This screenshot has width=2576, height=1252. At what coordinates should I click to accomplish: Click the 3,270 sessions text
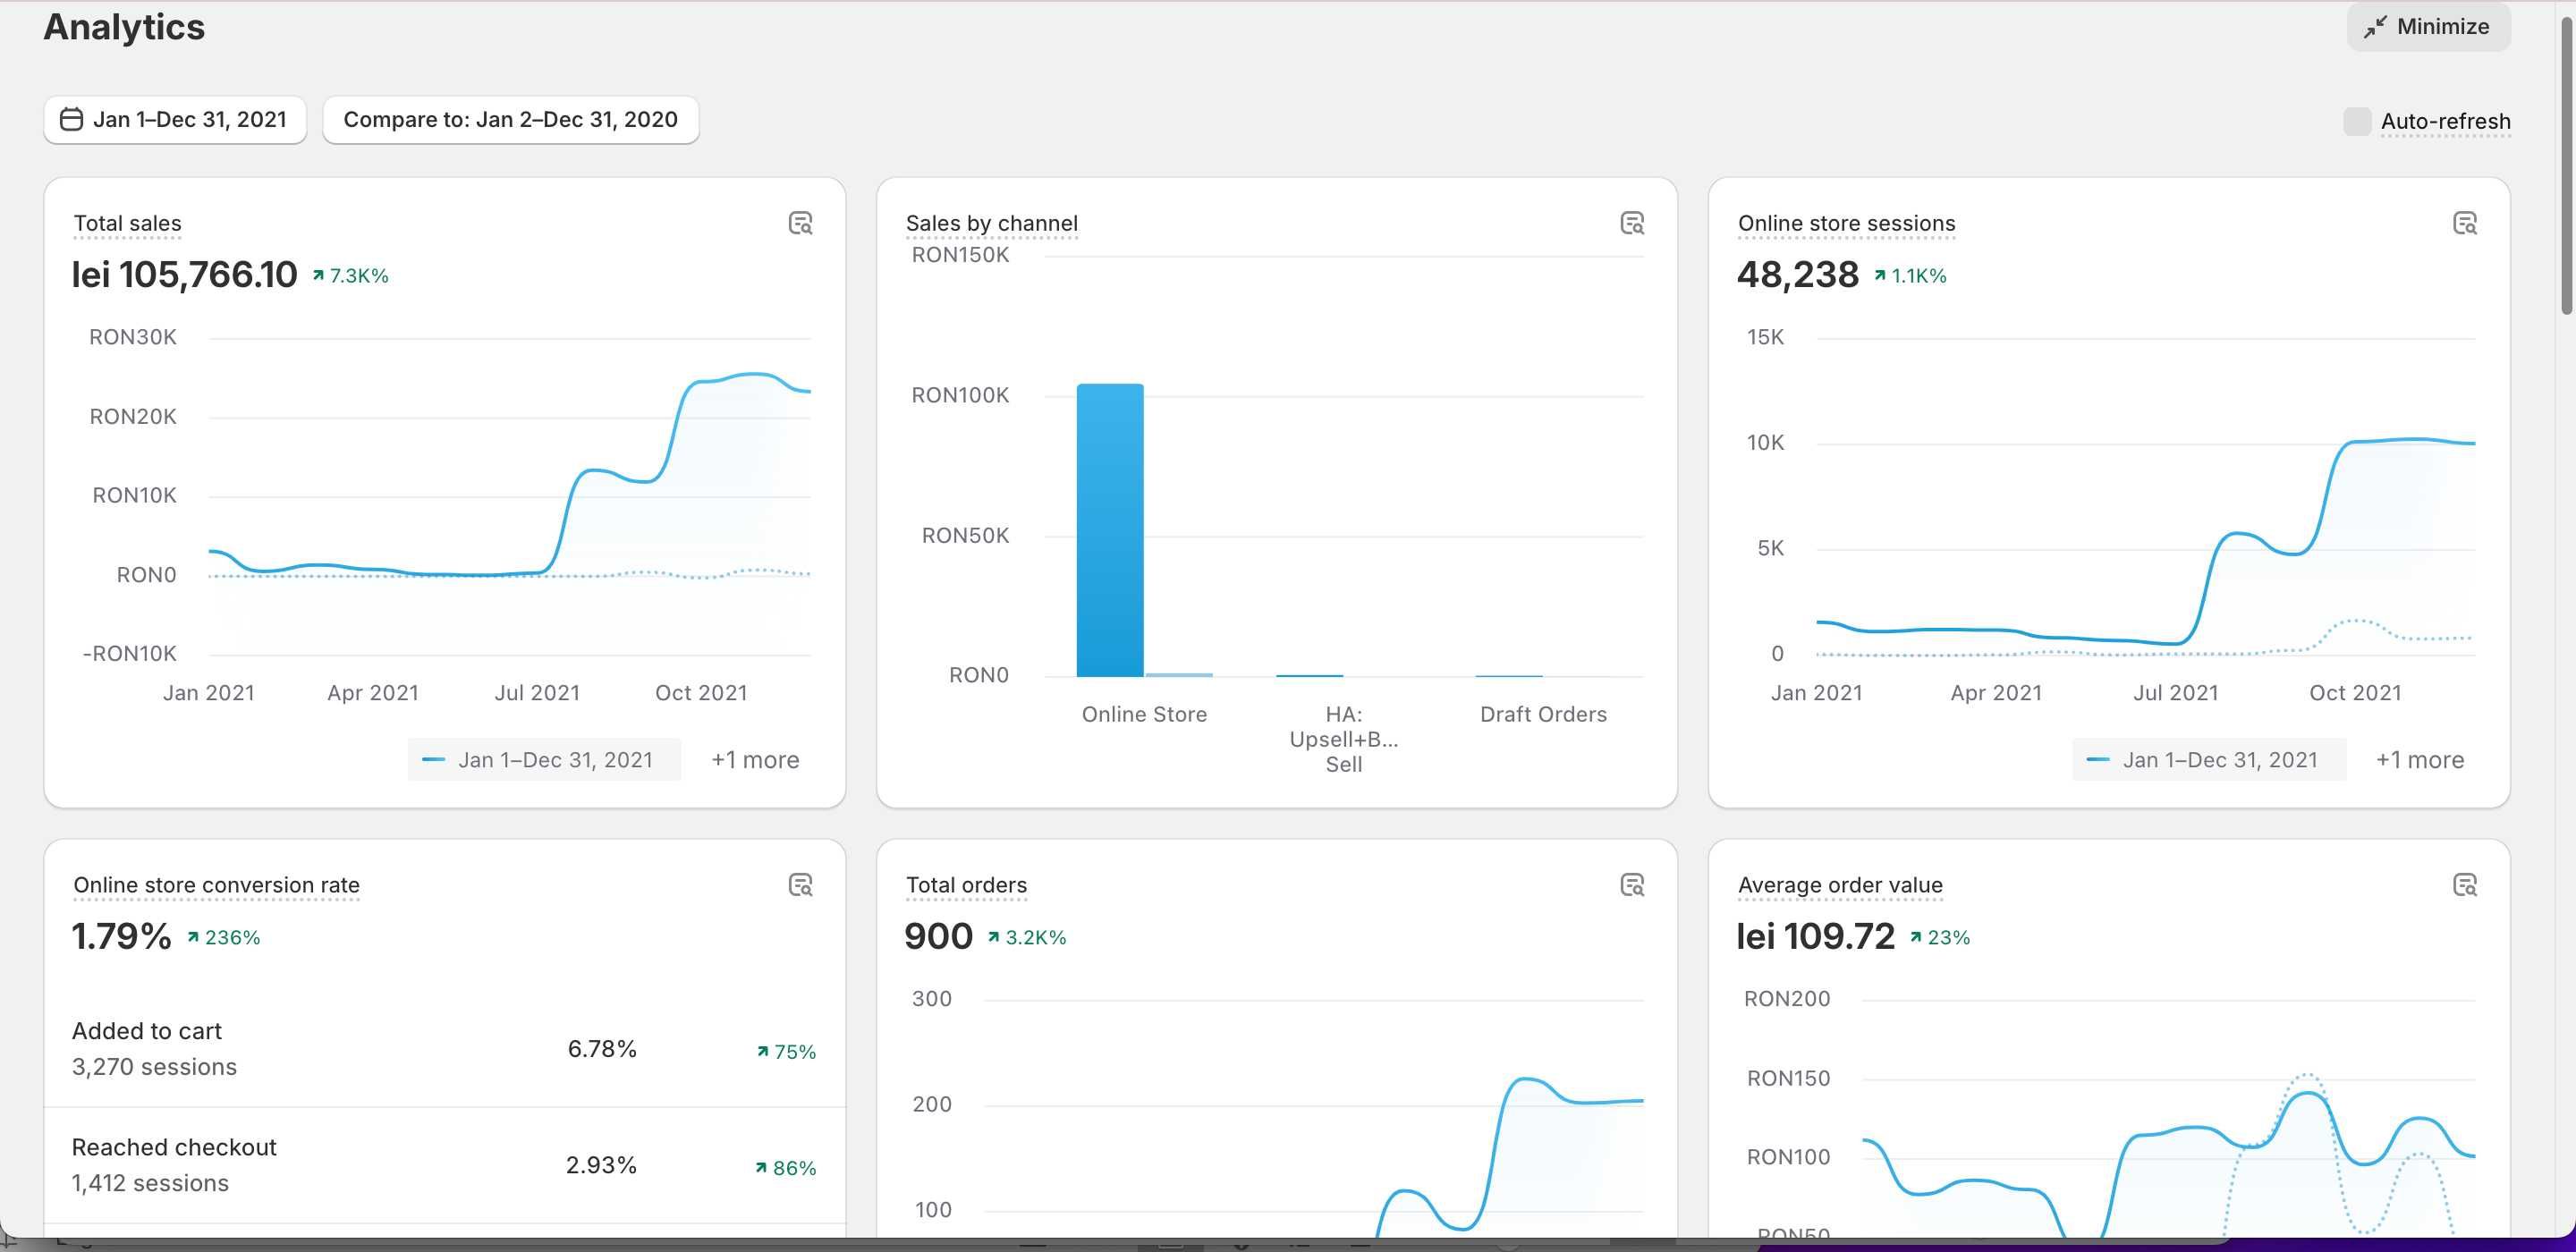[154, 1067]
